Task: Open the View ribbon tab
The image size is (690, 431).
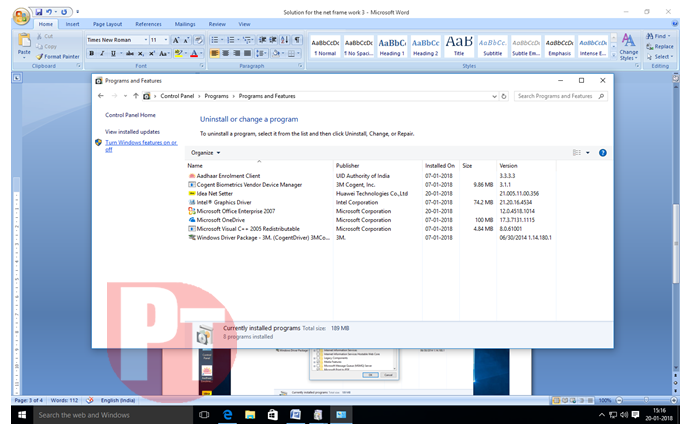Action: (244, 24)
